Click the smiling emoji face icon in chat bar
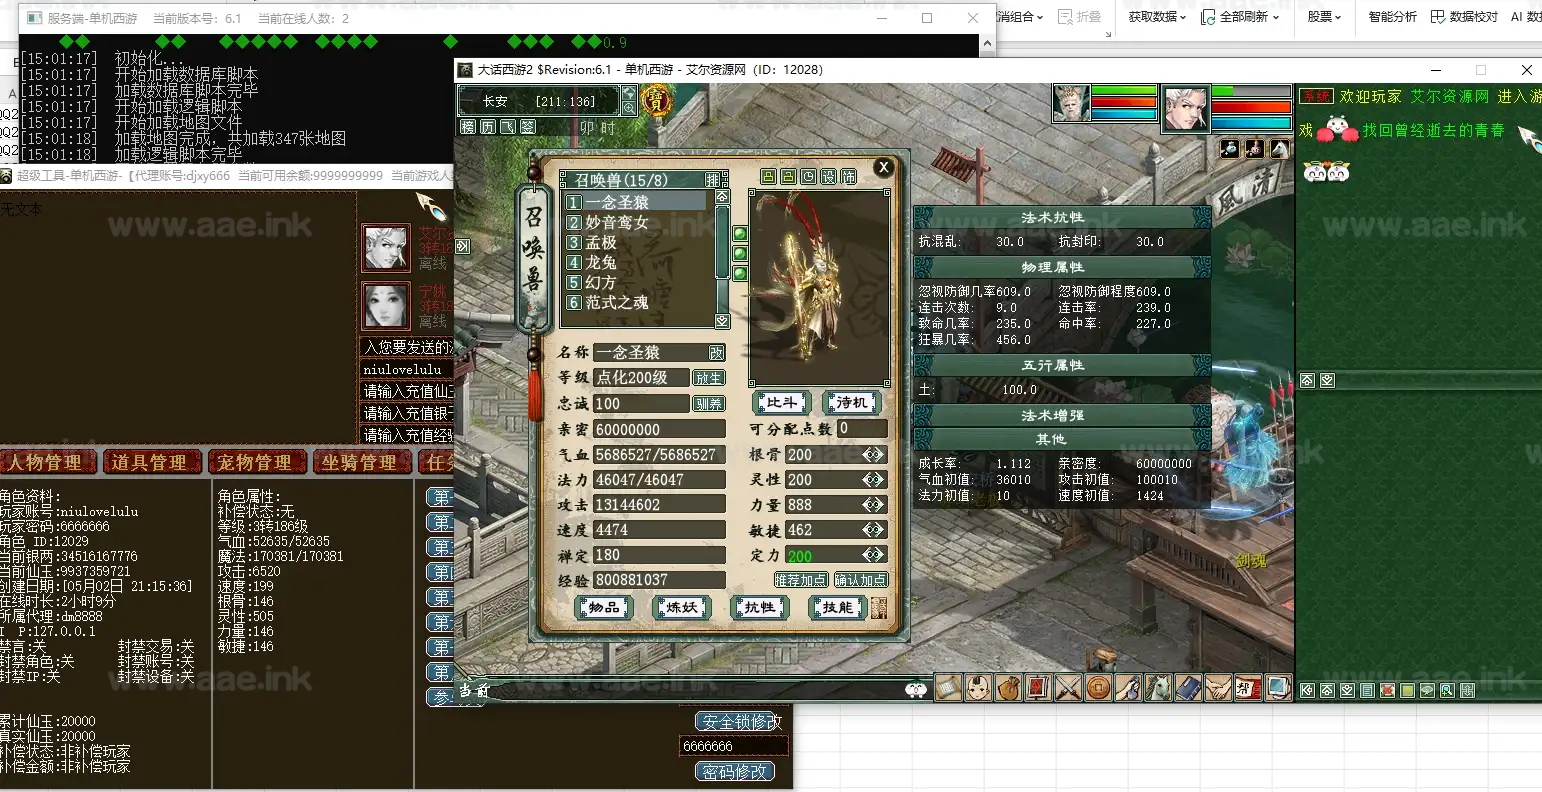 click(x=915, y=689)
